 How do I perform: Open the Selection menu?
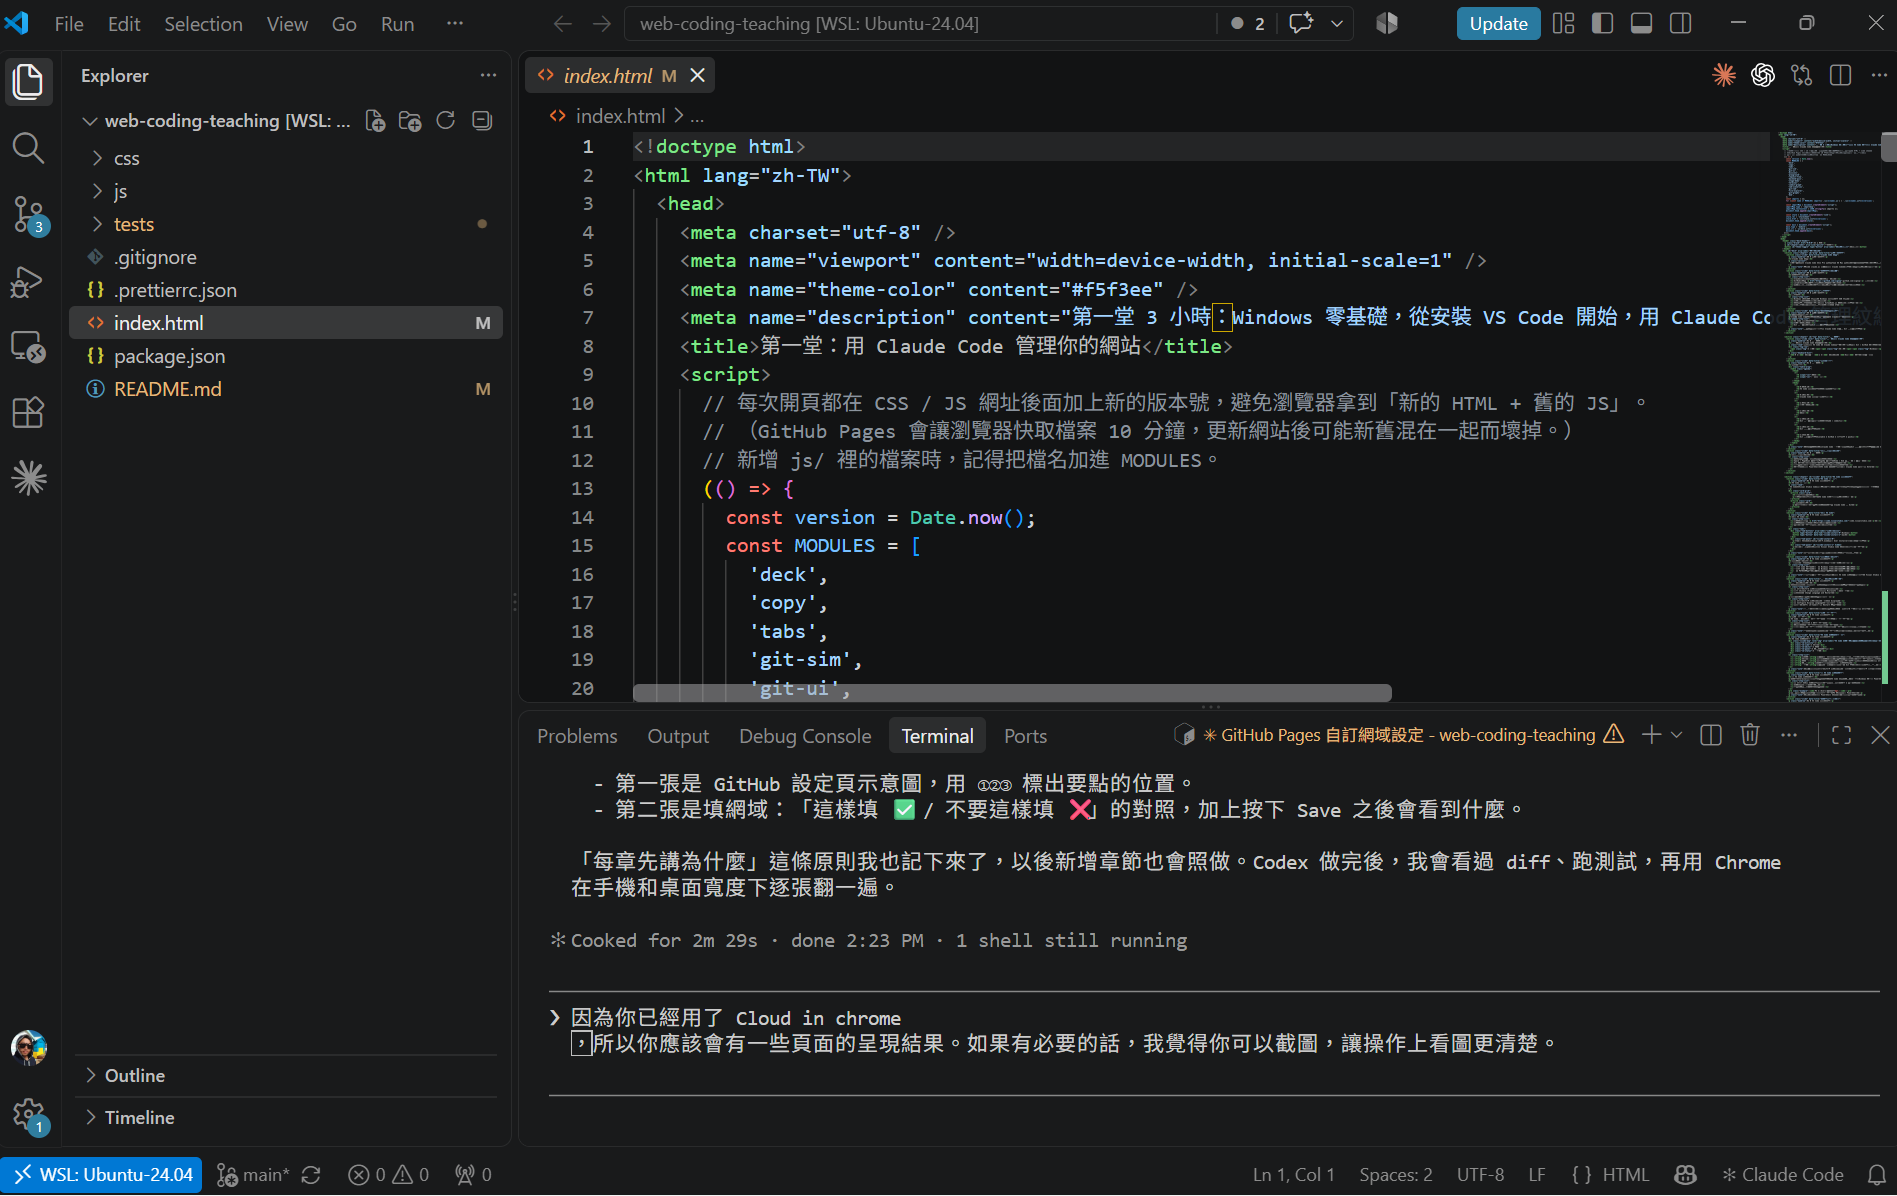pos(203,23)
